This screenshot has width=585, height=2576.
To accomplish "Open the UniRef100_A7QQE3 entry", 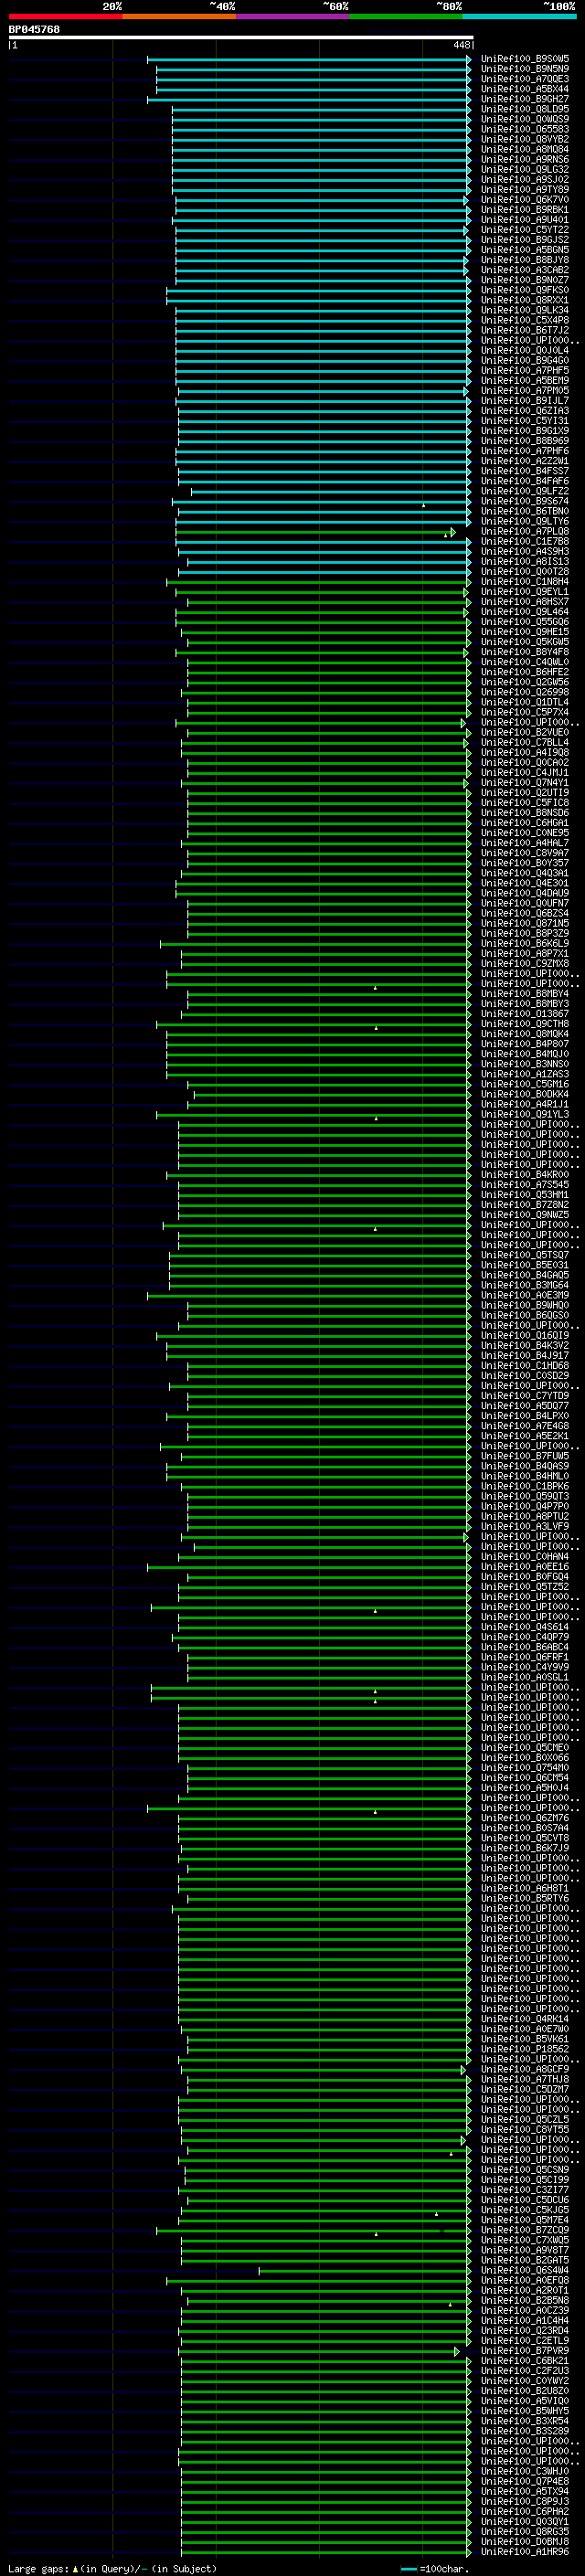I will pos(524,79).
